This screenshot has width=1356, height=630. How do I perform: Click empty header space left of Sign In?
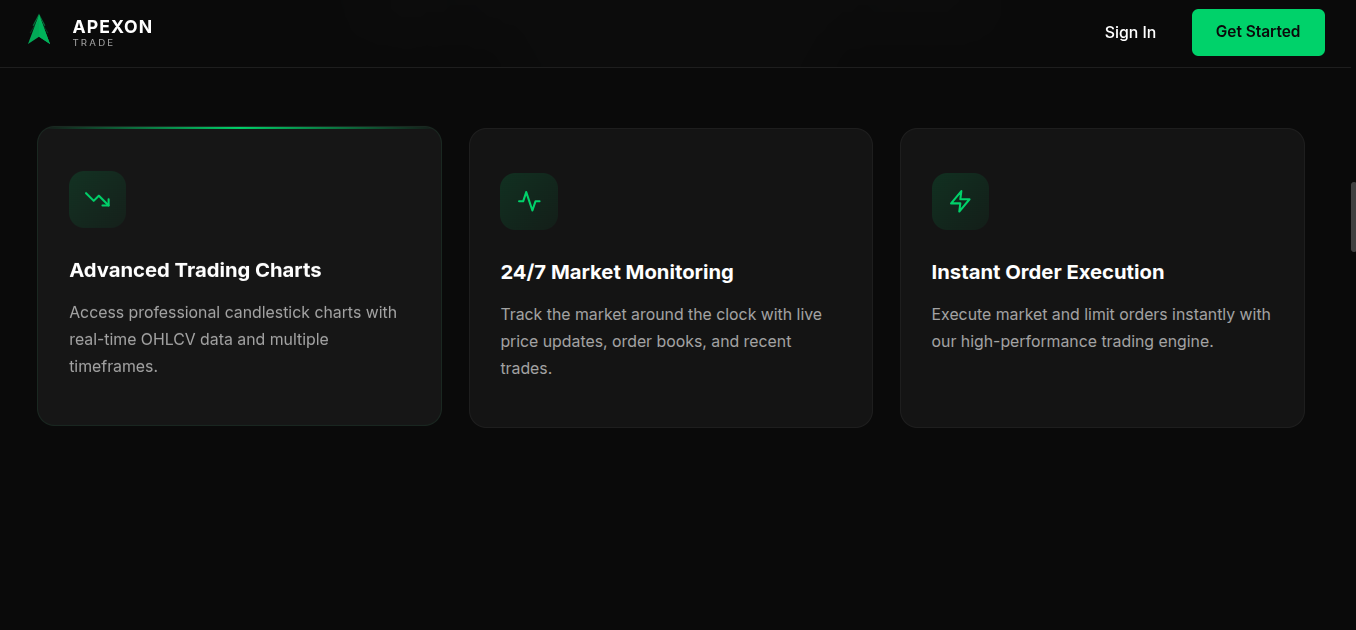click(620, 33)
